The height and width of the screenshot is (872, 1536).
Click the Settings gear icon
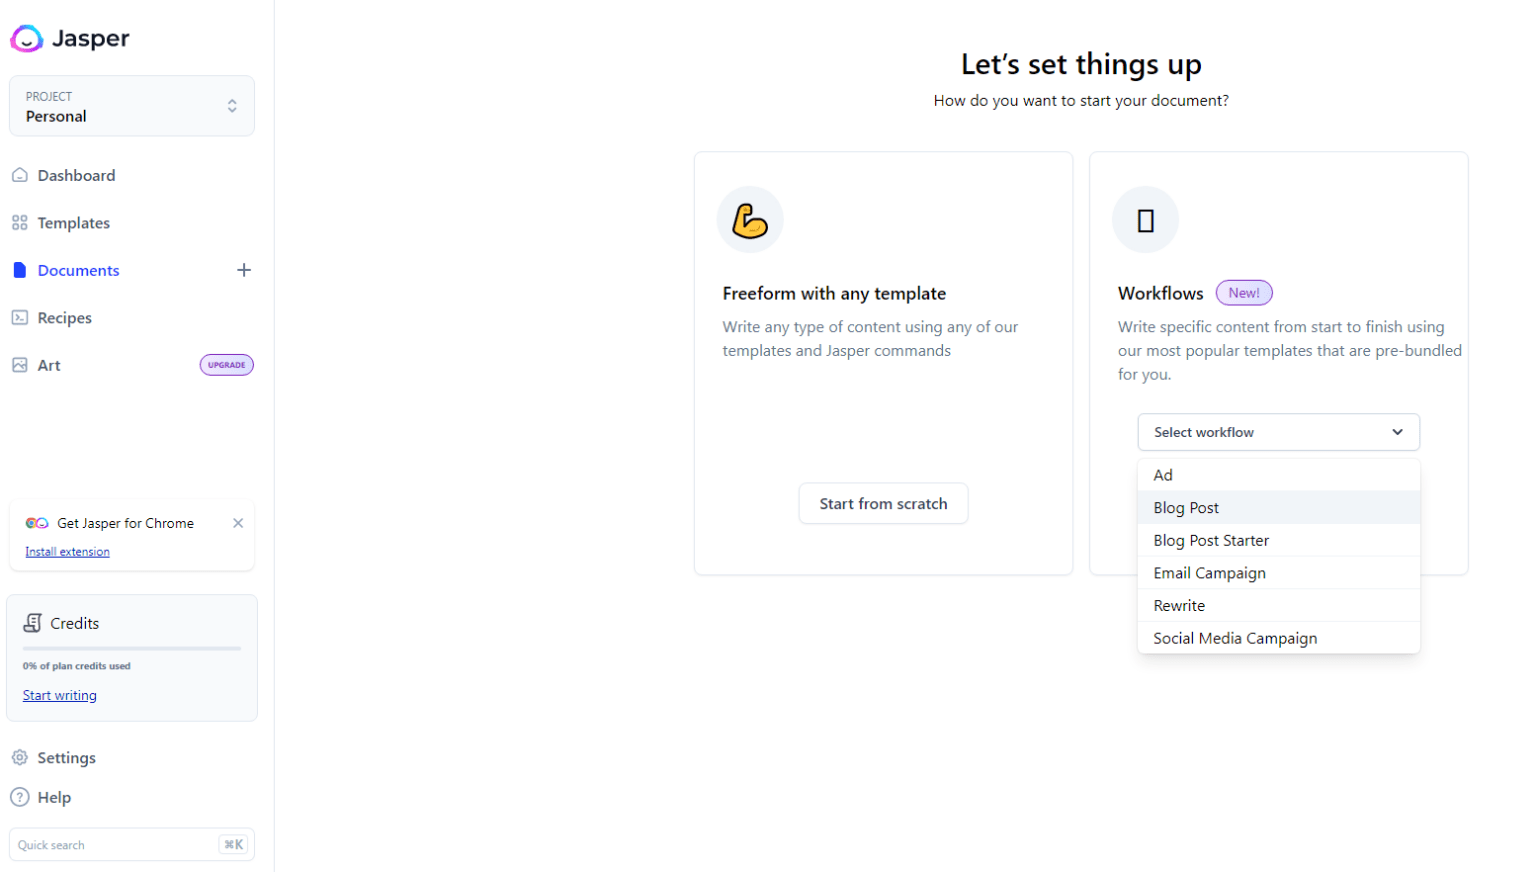[20, 758]
